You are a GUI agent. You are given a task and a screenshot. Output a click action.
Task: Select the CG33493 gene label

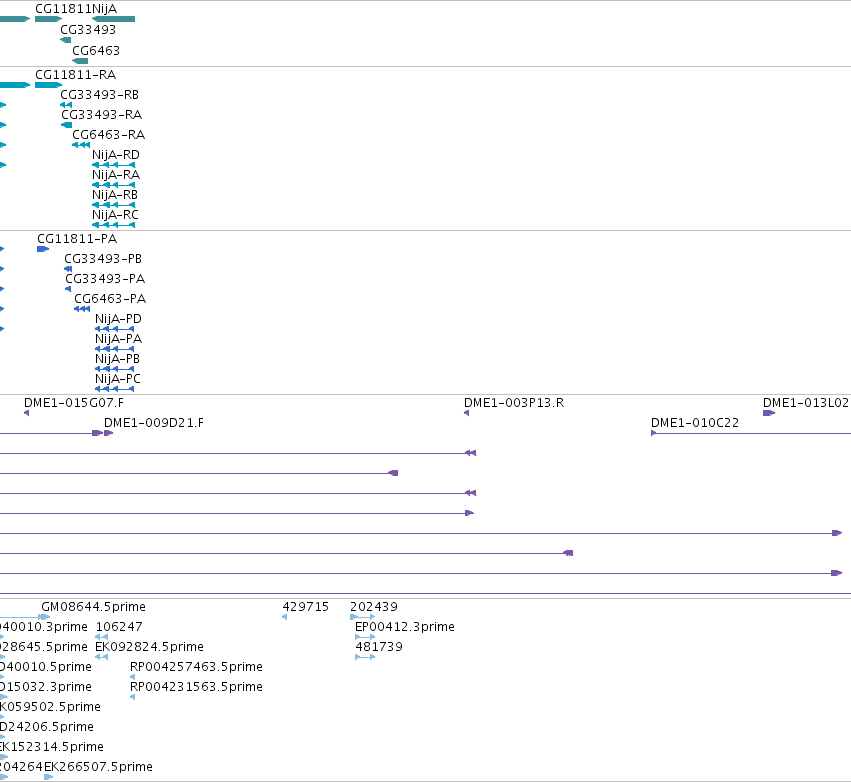[88, 29]
